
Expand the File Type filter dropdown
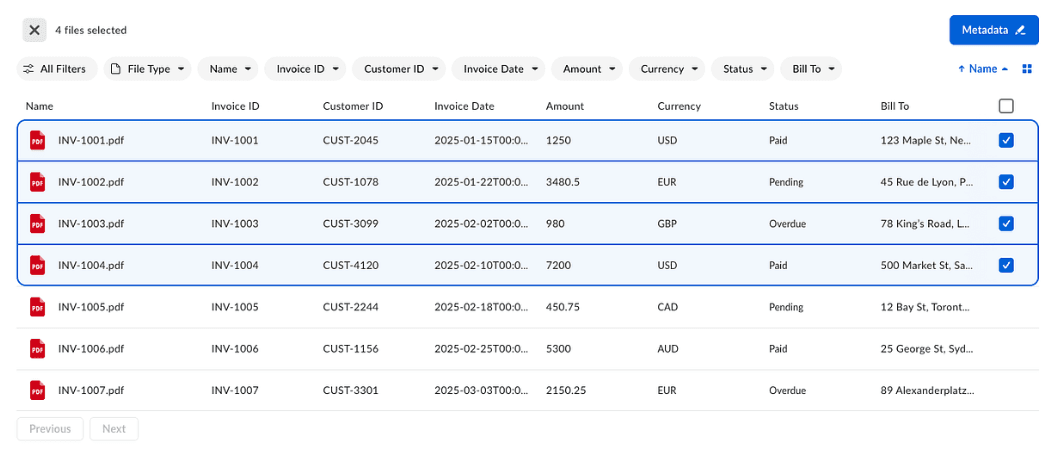[148, 69]
